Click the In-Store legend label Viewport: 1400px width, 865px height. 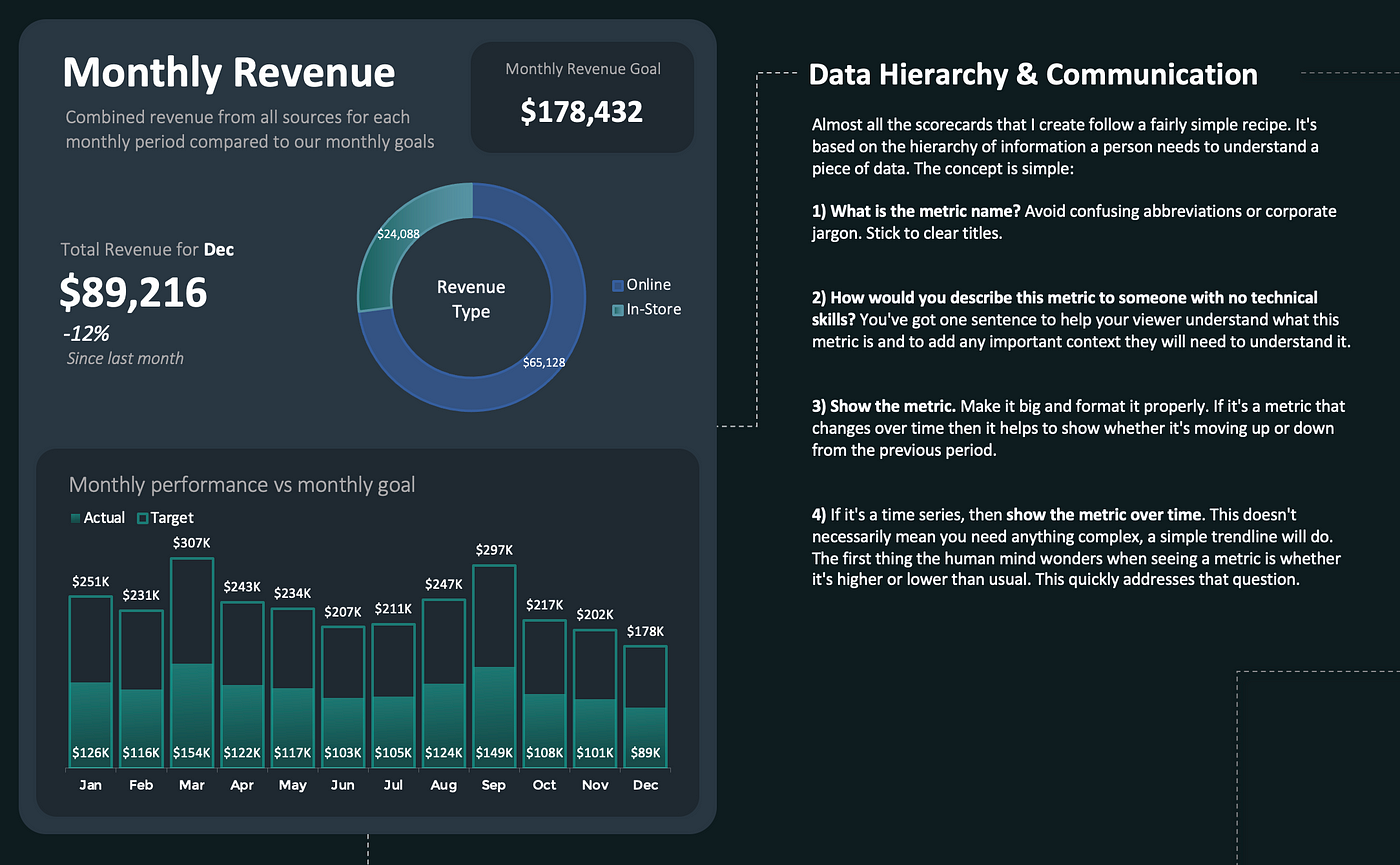(654, 310)
